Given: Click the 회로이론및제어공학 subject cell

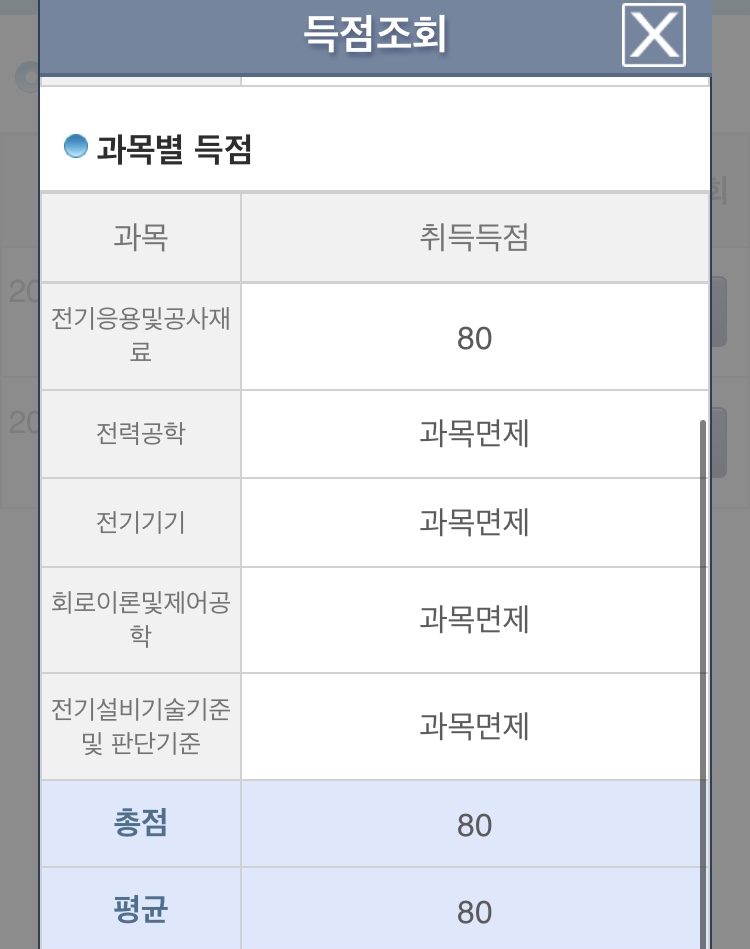Looking at the screenshot, I should tap(140, 619).
